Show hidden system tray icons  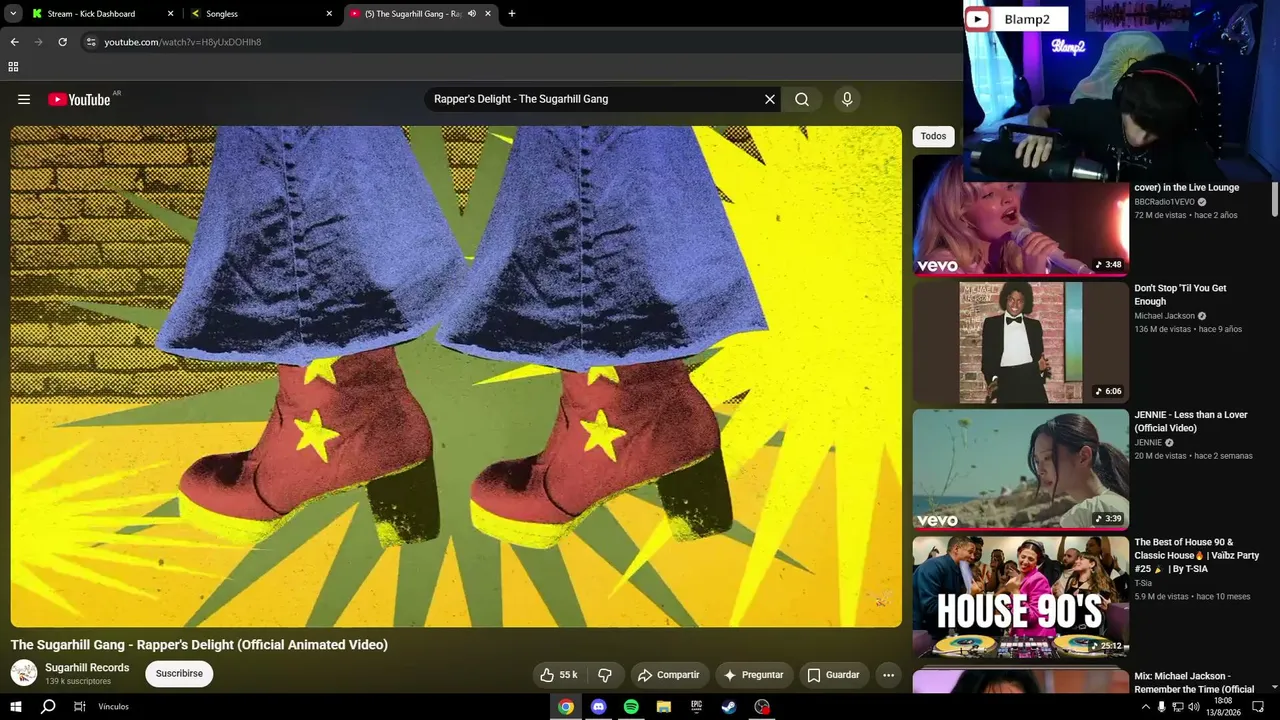1145,707
